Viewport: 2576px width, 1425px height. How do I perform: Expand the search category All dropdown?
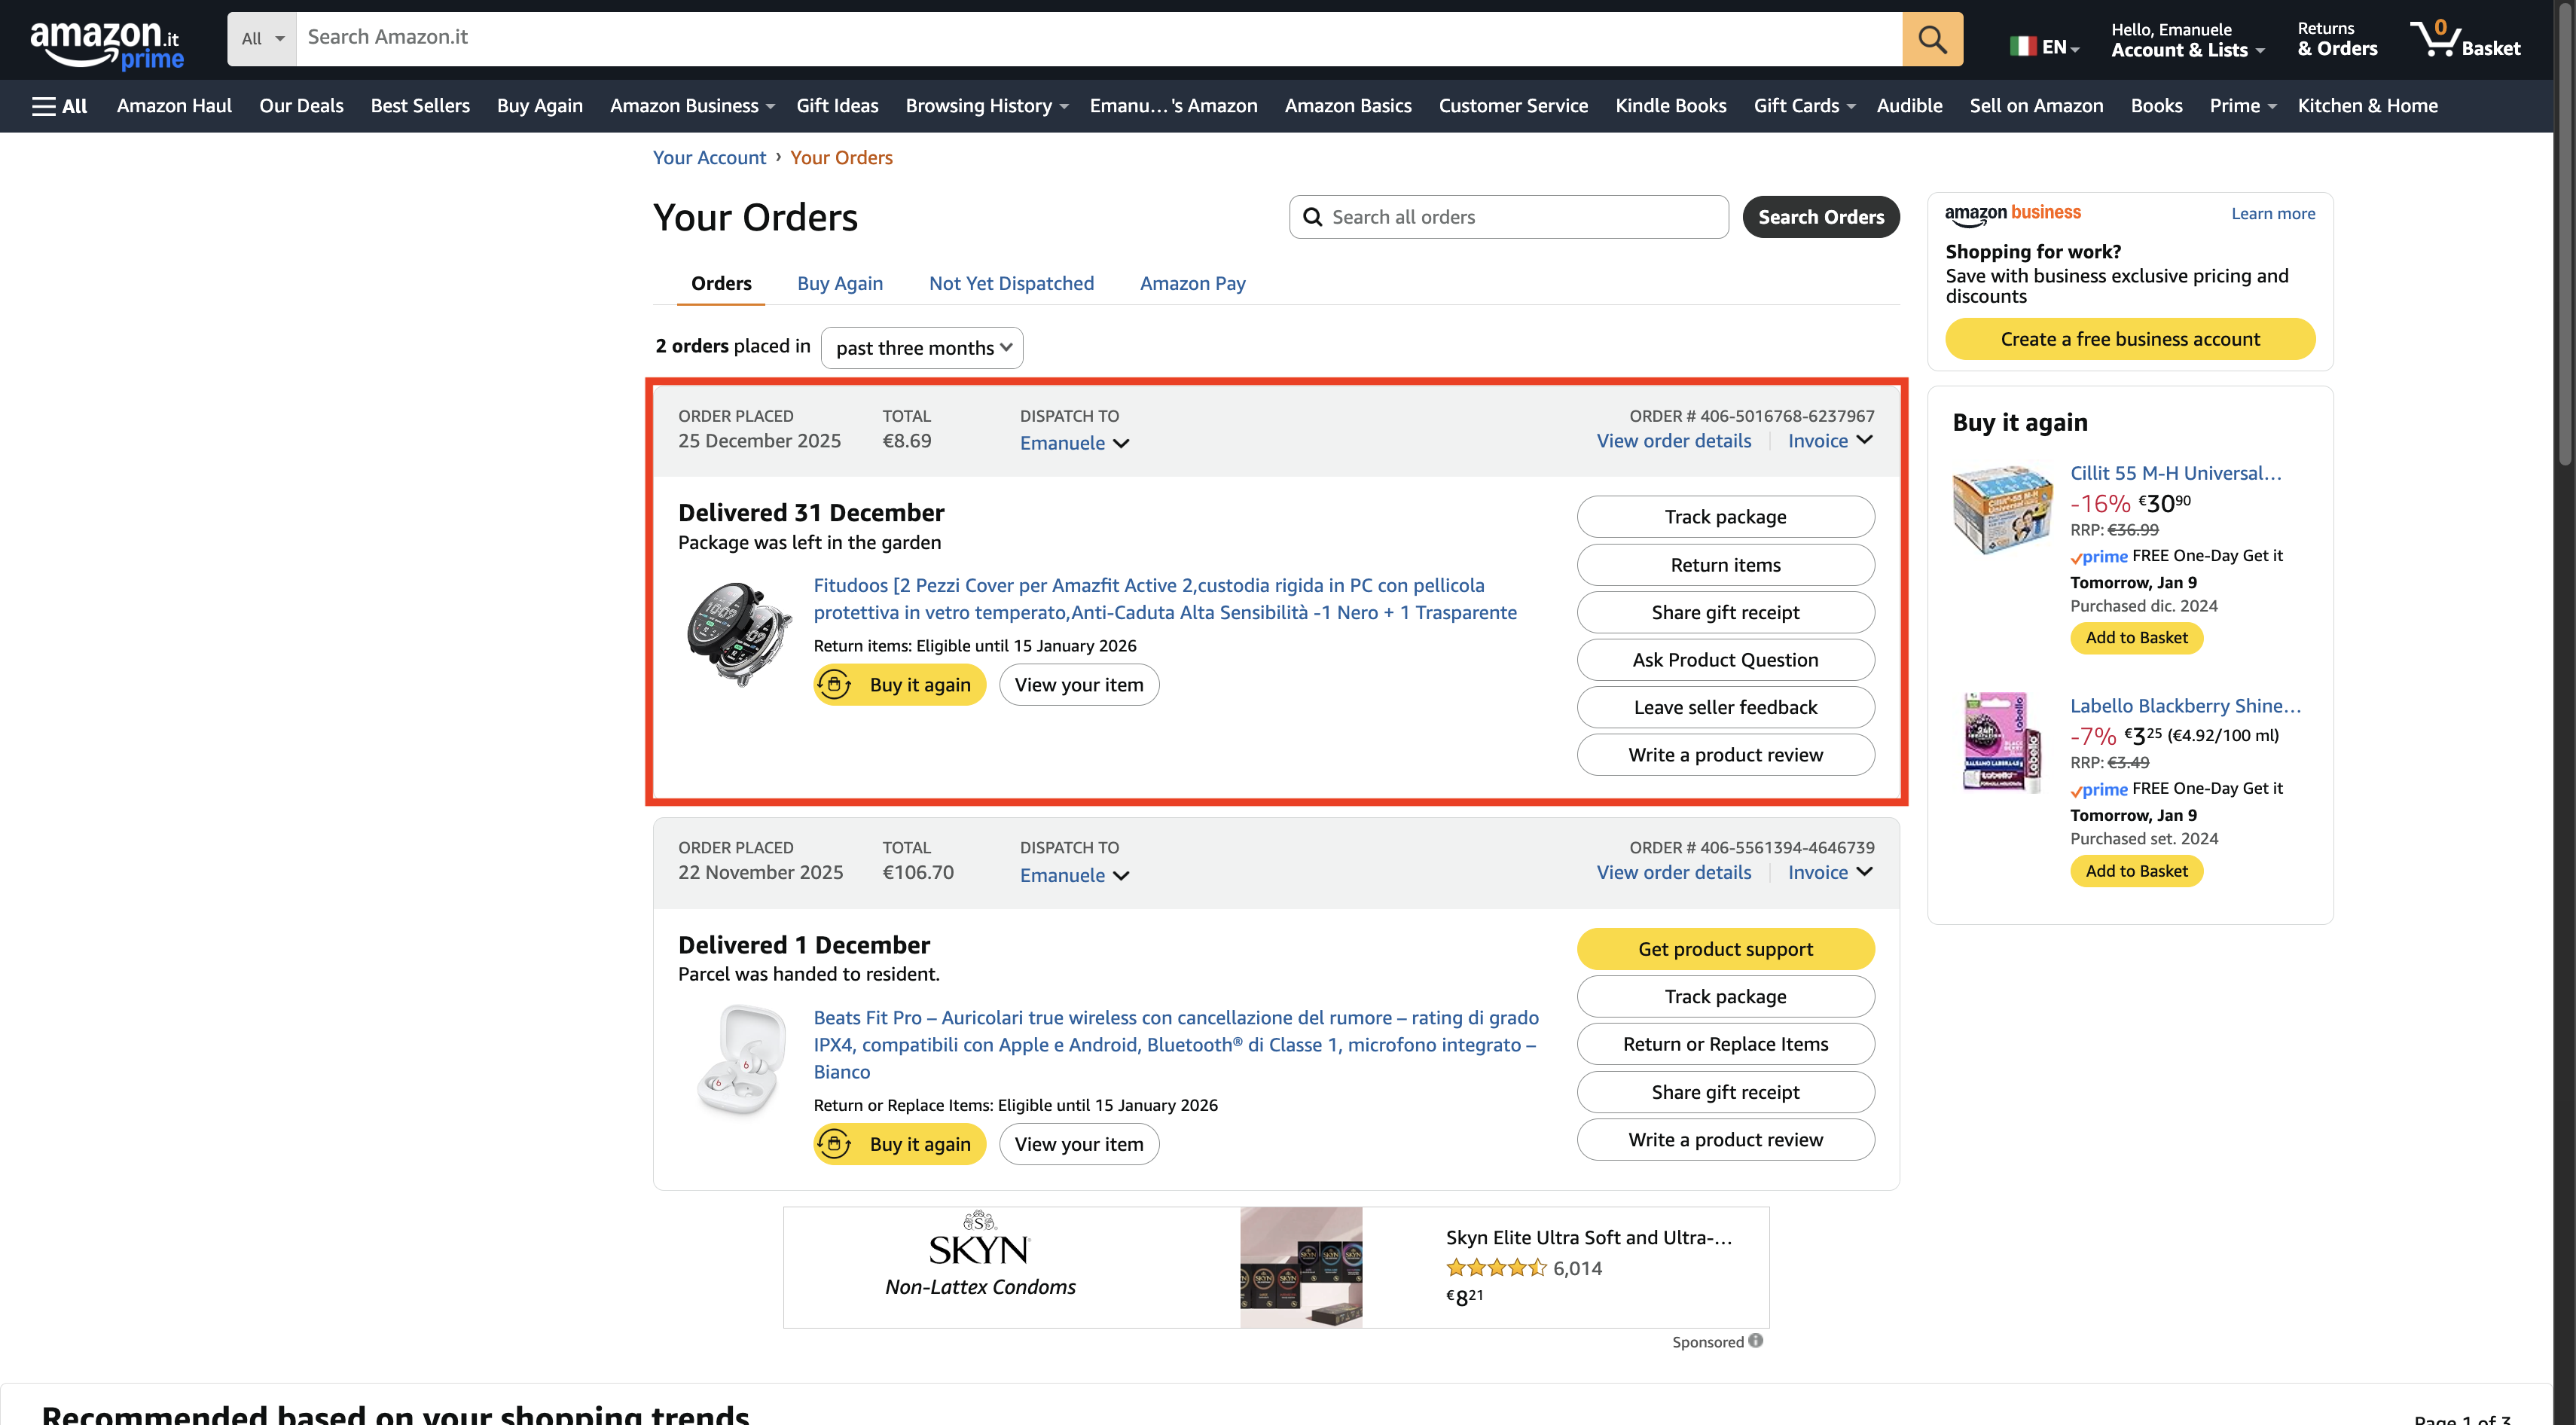262,39
